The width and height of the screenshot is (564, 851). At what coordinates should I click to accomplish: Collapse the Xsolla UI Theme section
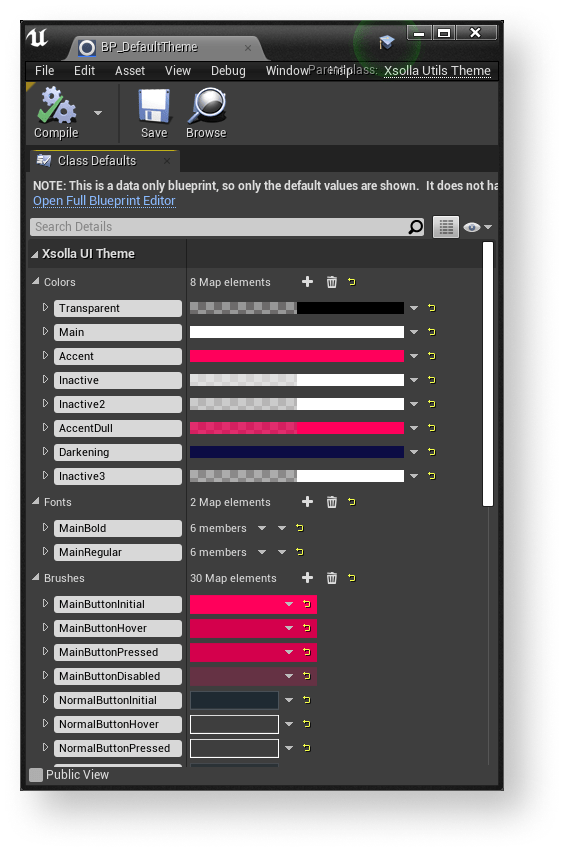(35, 254)
